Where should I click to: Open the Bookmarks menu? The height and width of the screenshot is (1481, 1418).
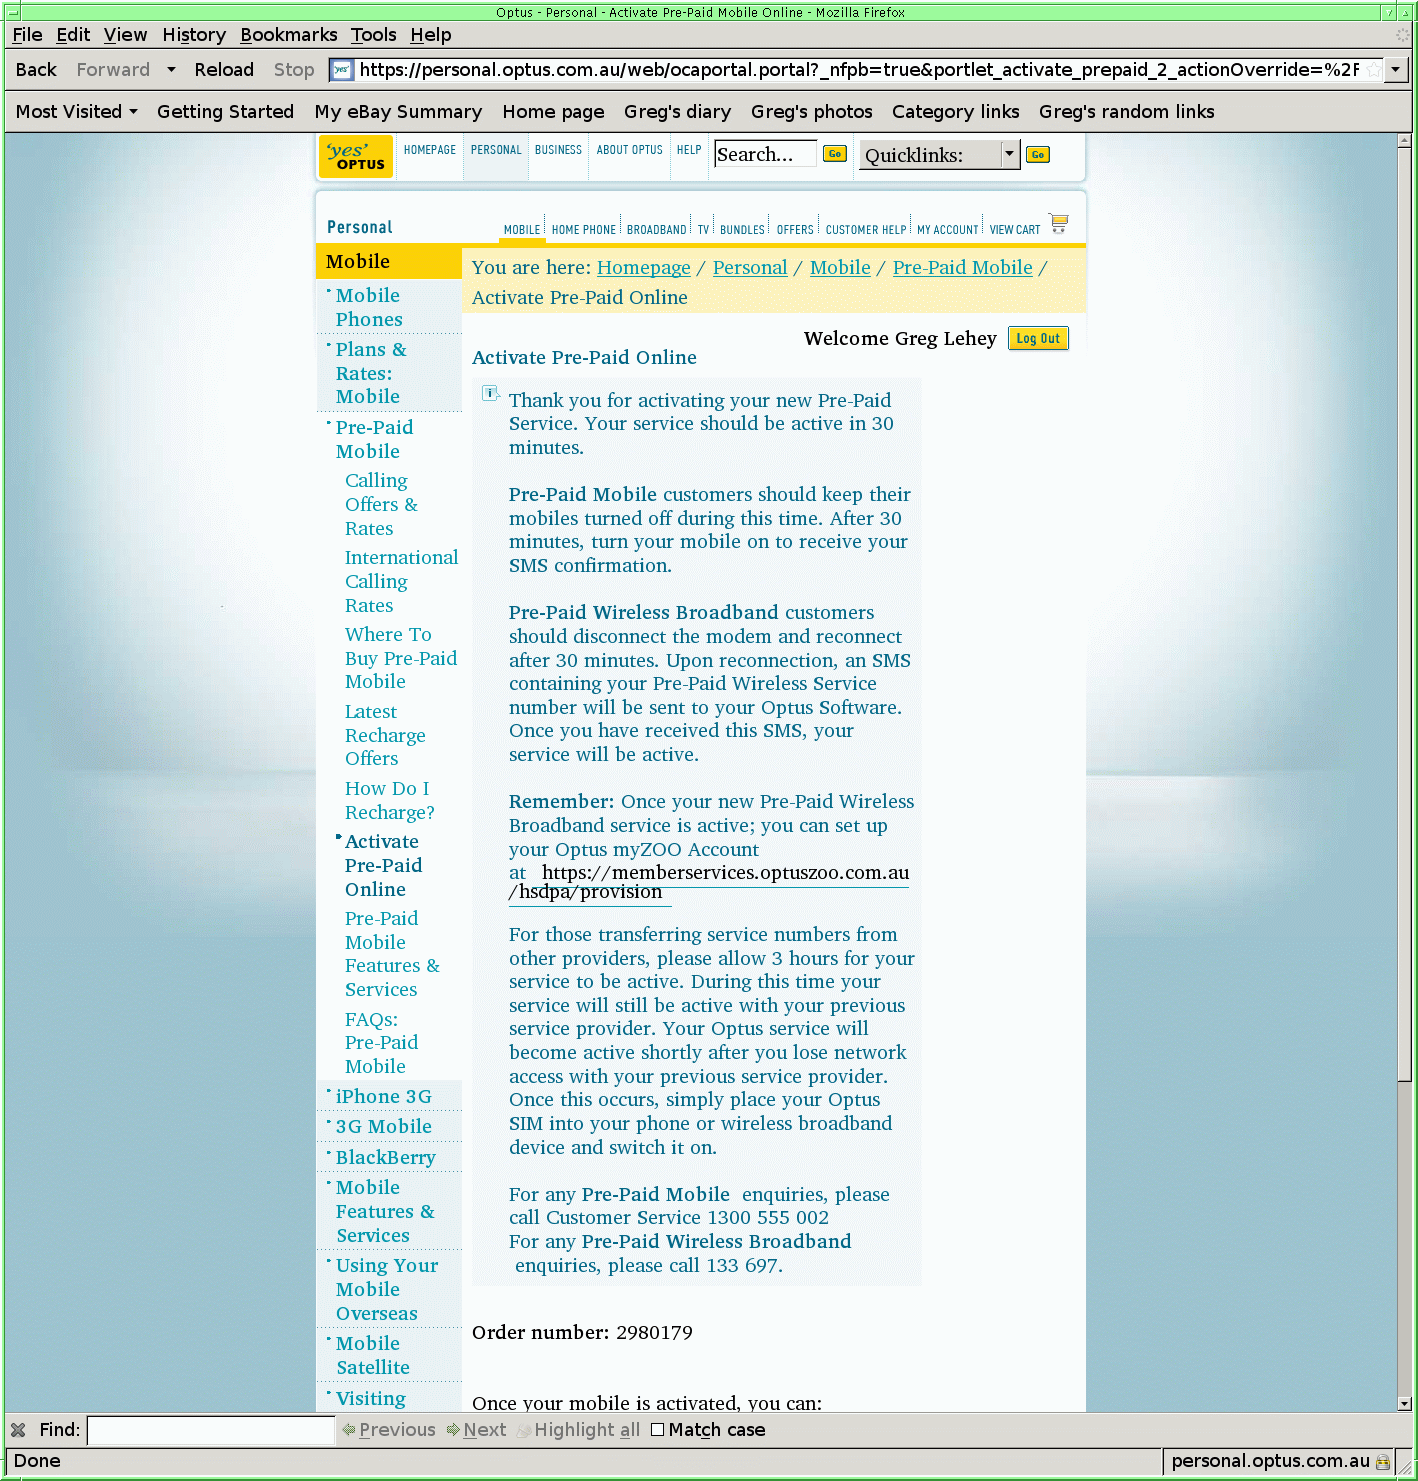[x=288, y=35]
